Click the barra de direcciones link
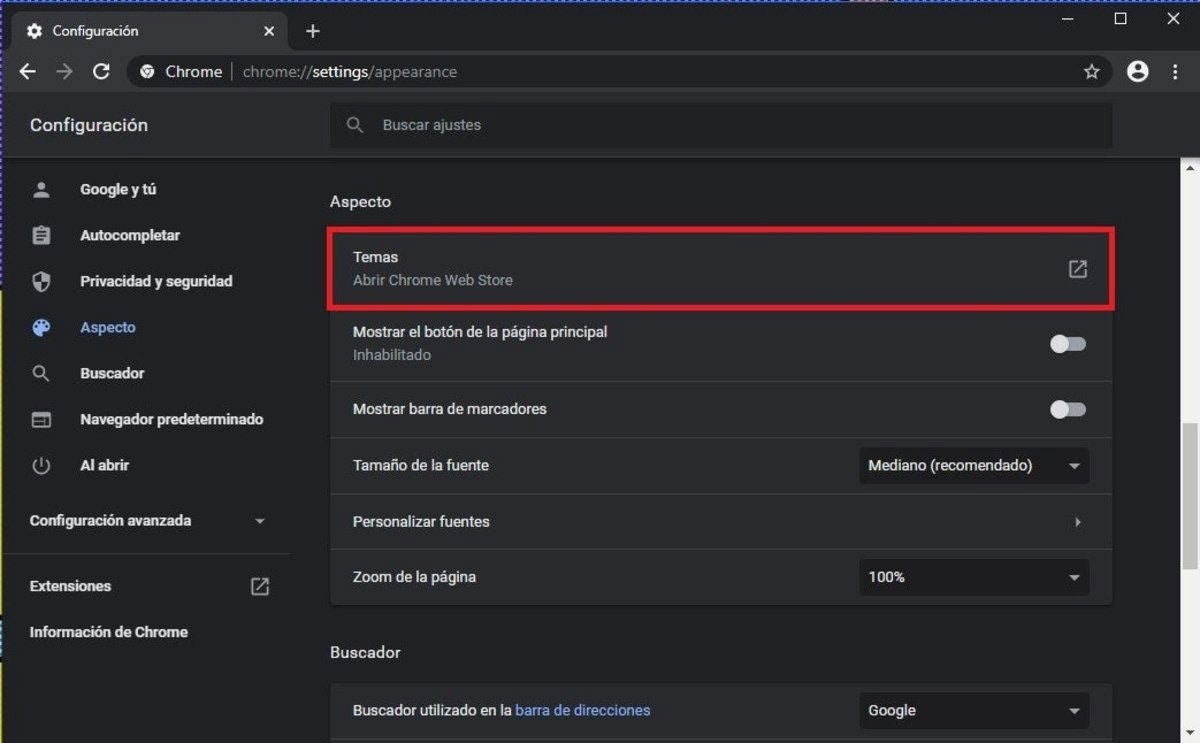 tap(582, 711)
